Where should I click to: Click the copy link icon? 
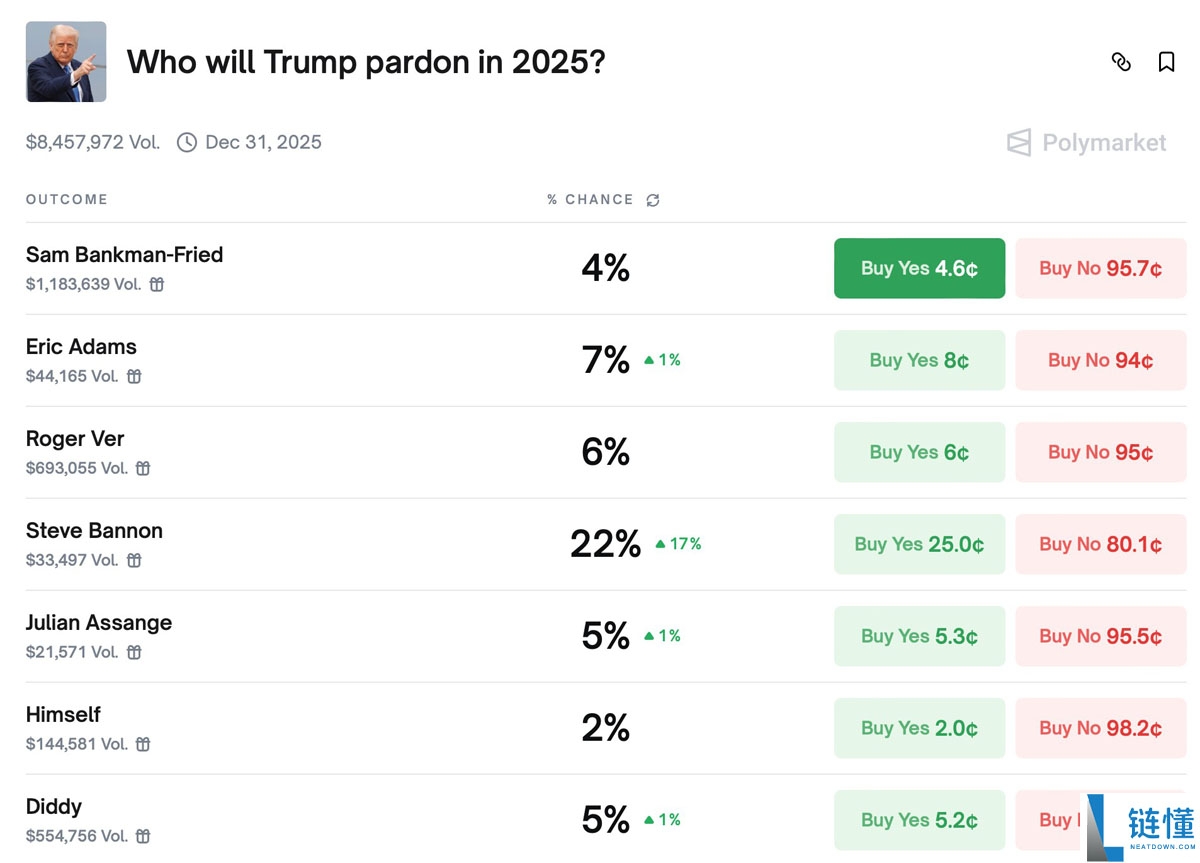click(x=1121, y=62)
